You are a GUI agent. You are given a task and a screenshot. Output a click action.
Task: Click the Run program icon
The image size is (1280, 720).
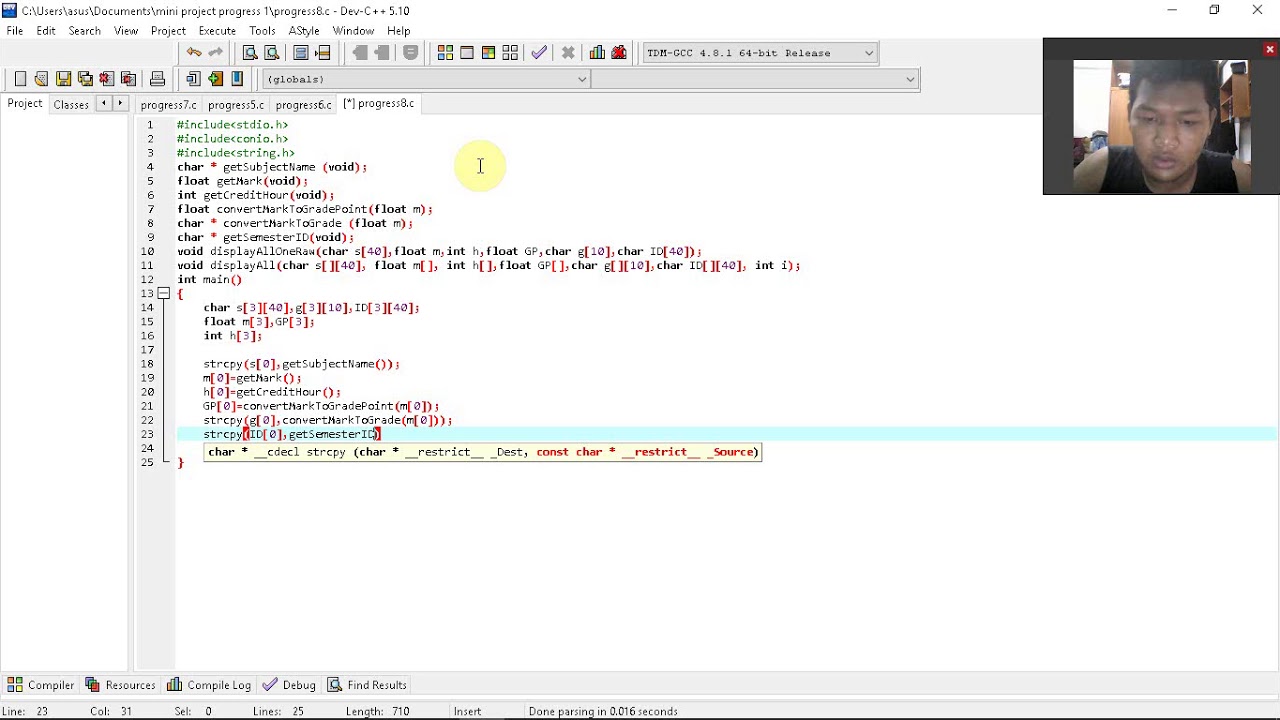(x=467, y=53)
